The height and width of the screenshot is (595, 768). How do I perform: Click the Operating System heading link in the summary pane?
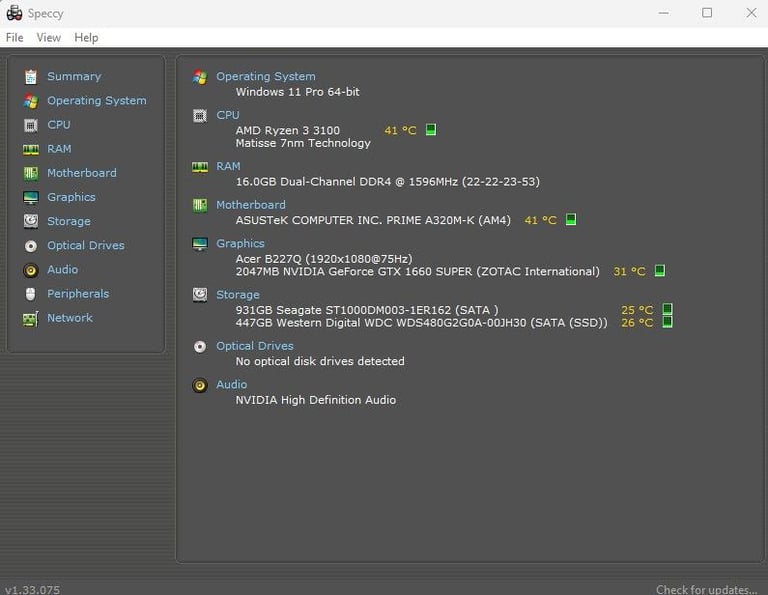pyautogui.click(x=266, y=76)
